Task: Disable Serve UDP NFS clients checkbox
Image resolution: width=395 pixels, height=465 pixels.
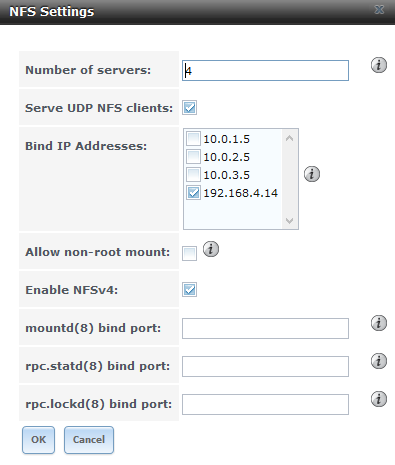Action: [189, 108]
